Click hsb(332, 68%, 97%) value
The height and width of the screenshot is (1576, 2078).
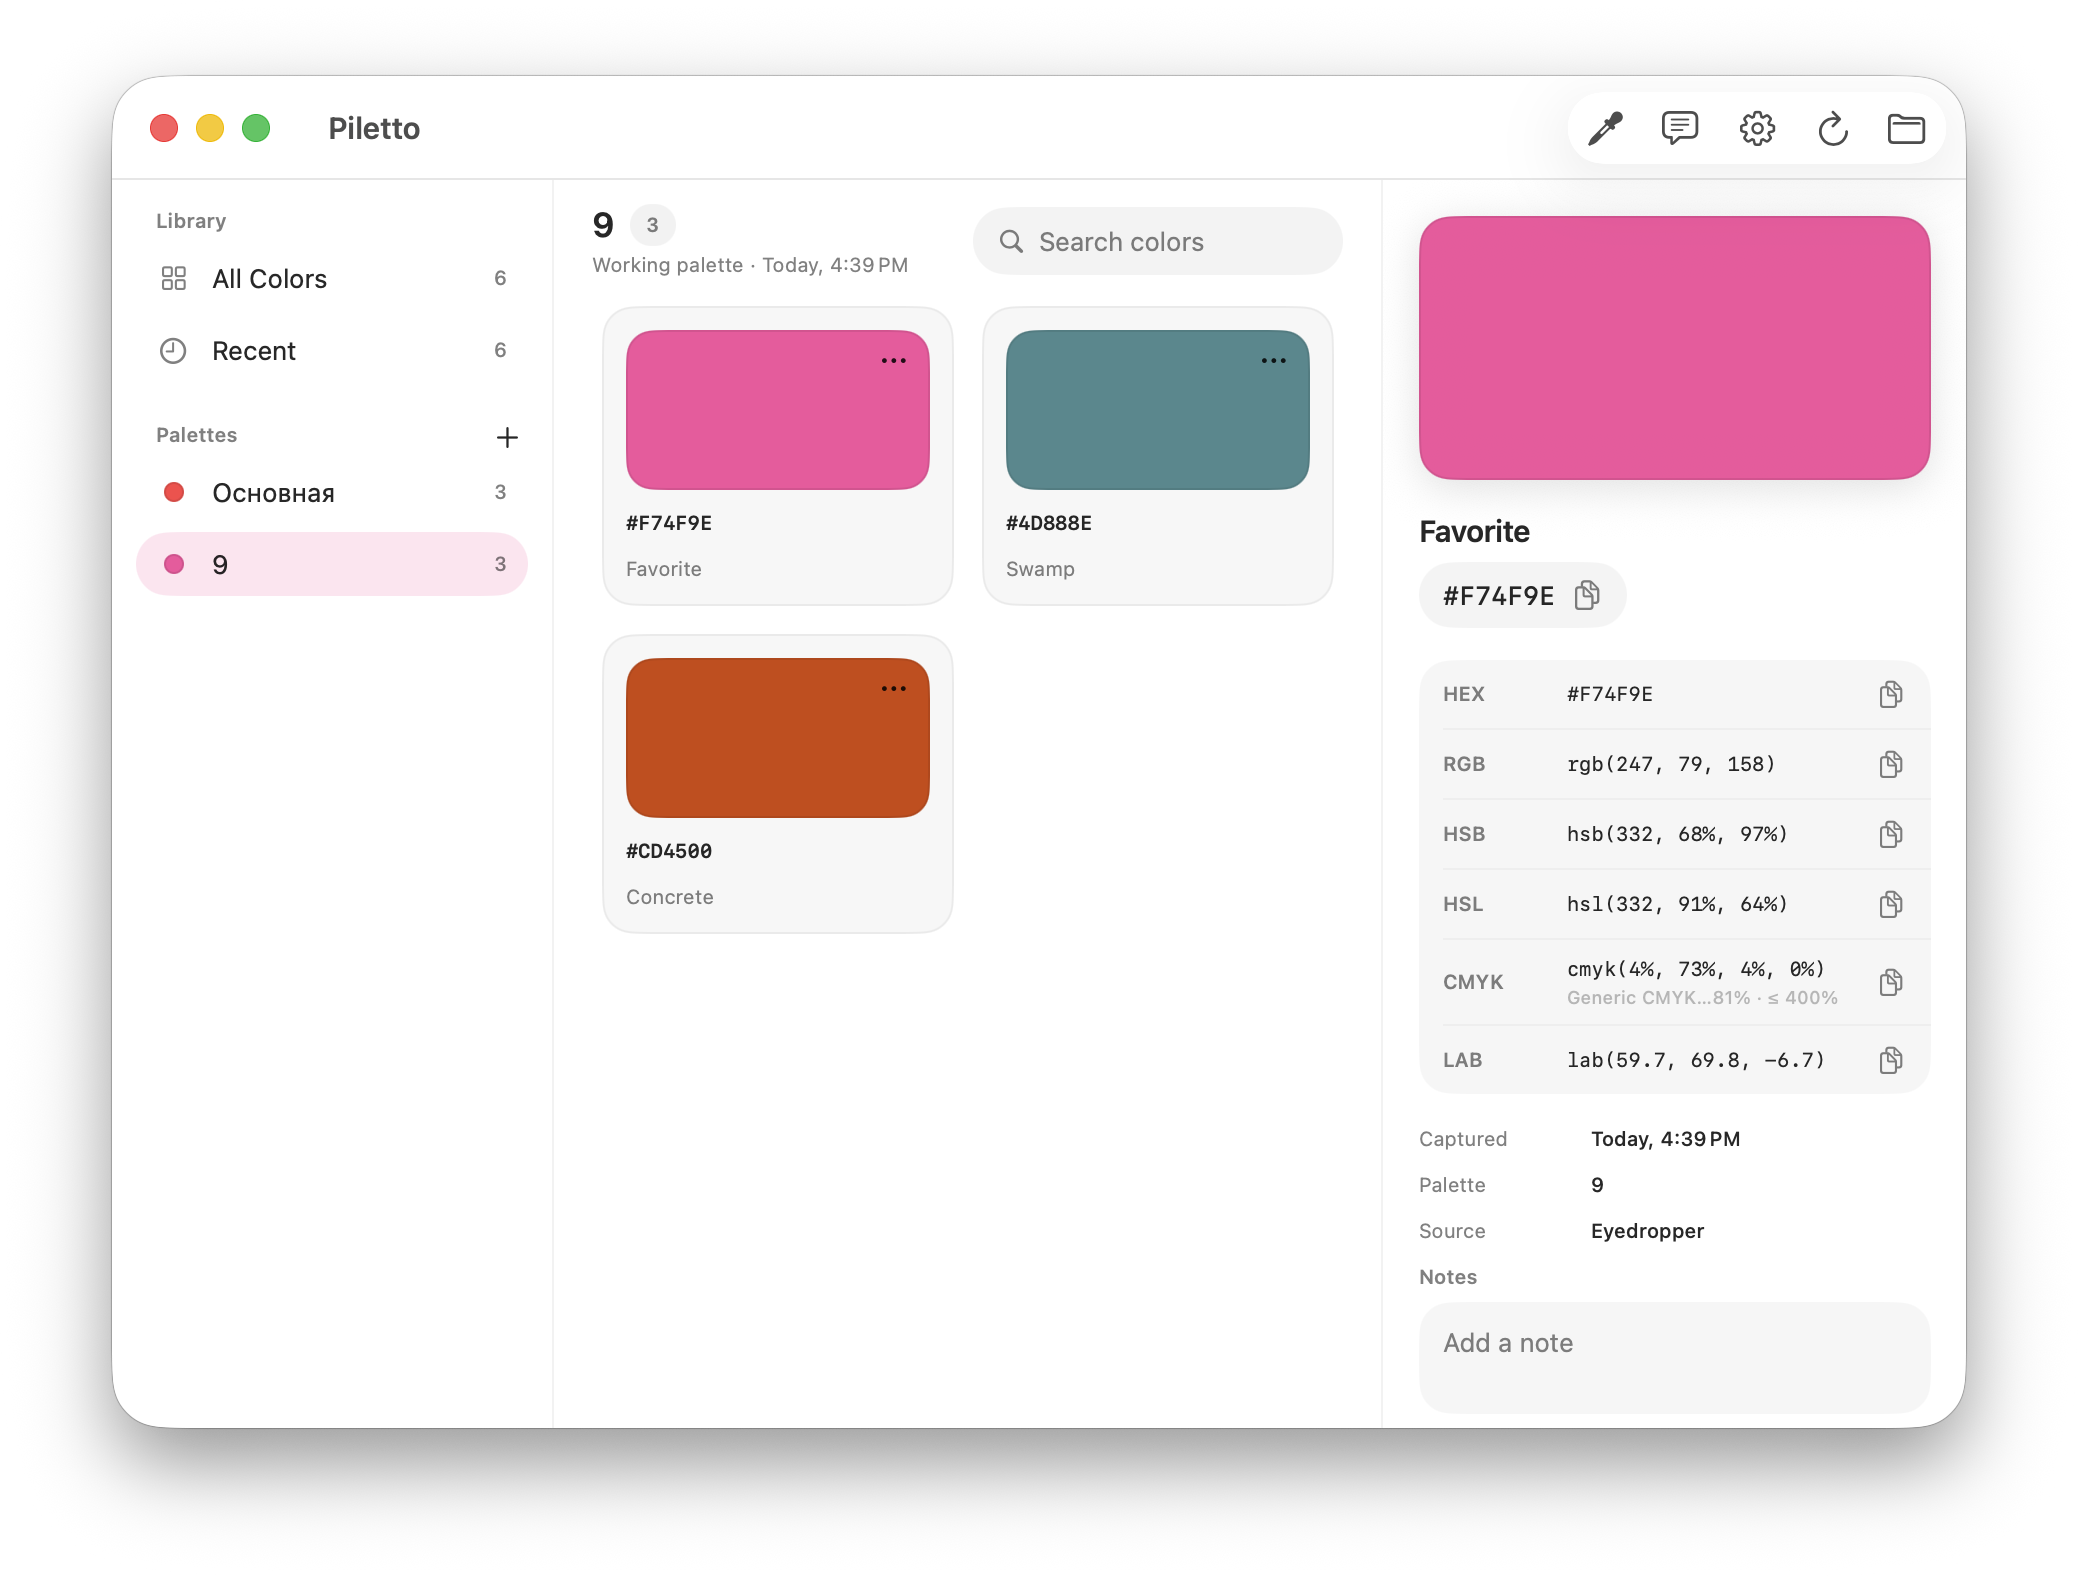(1677, 834)
